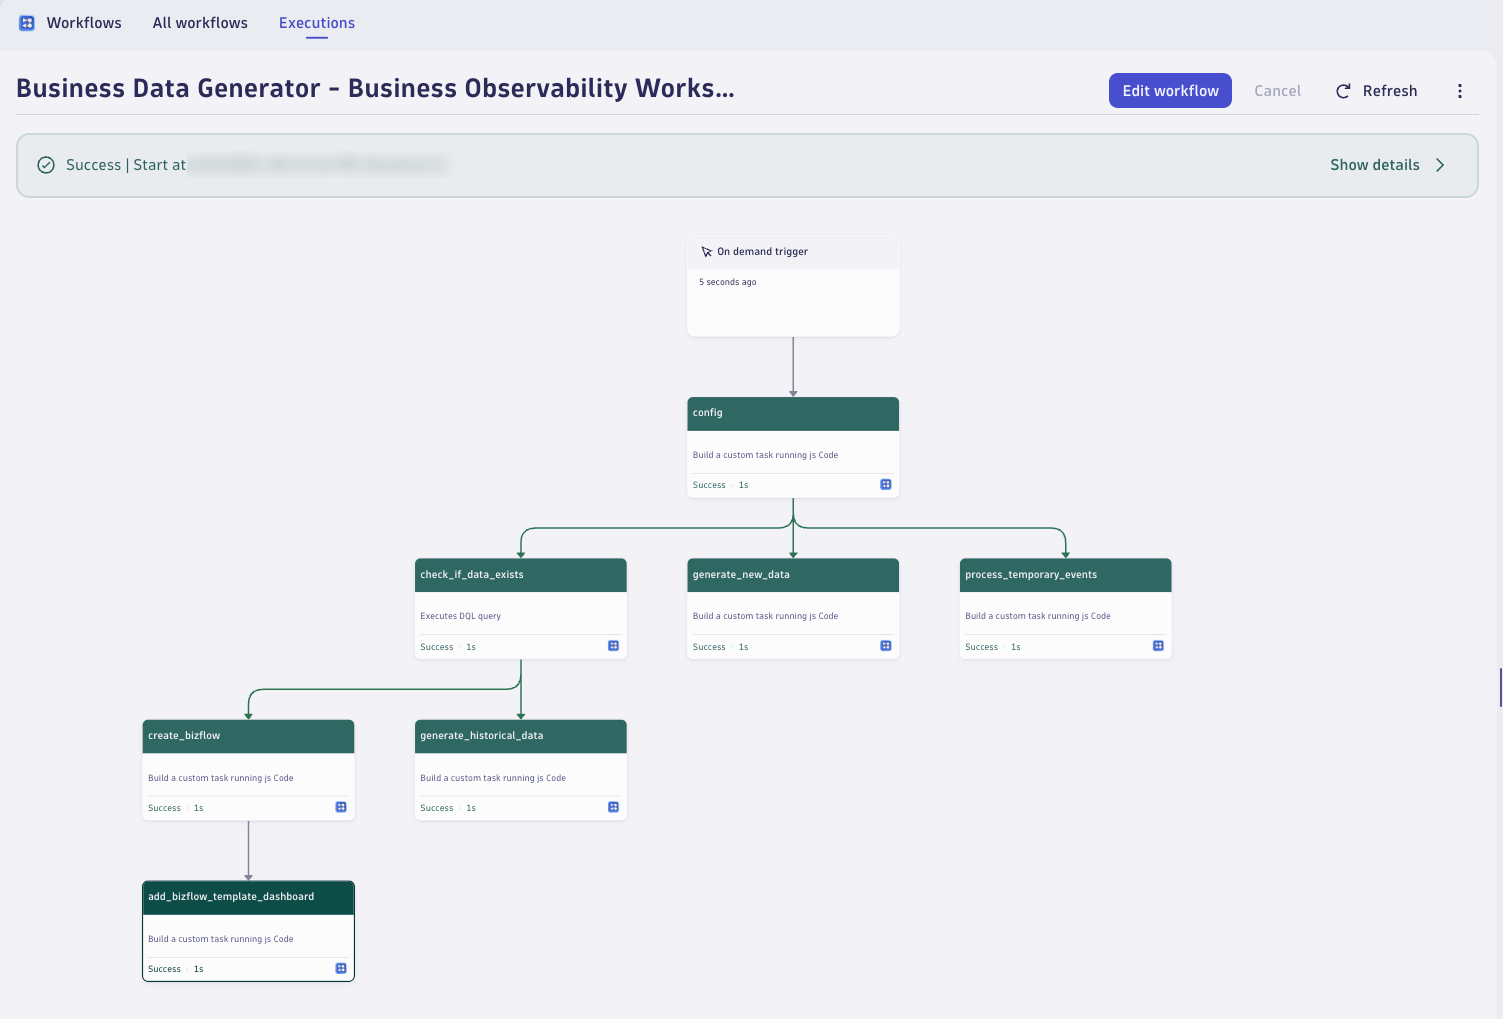Select the generate_historical_data task node
This screenshot has width=1503, height=1019.
click(x=521, y=770)
